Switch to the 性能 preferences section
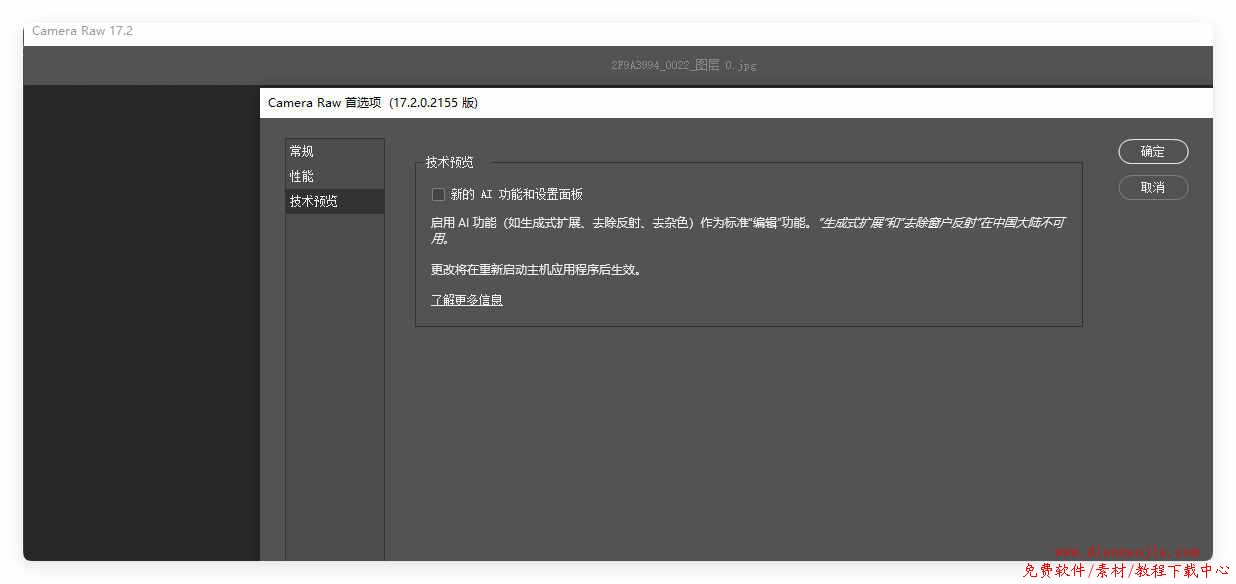1236x584 pixels. 302,176
